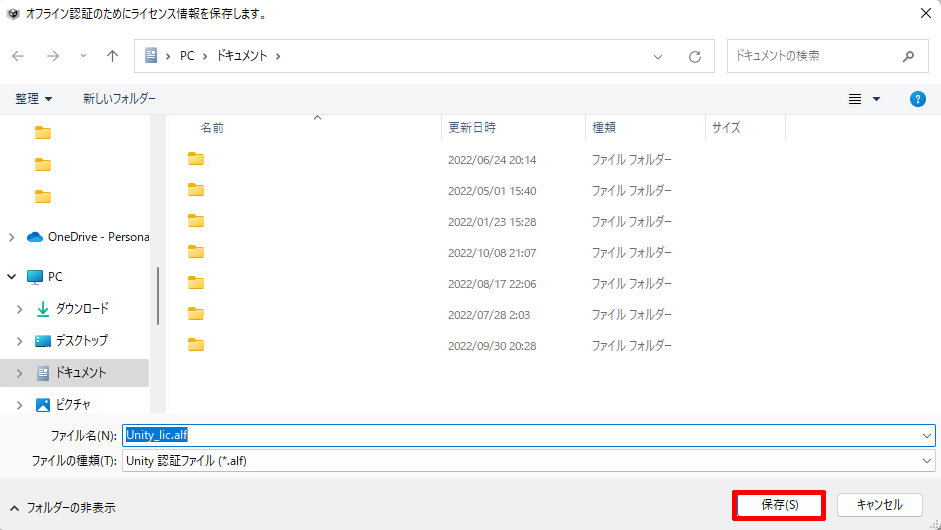Click the search magnifier icon
Viewport: 941px width, 530px height.
pyautogui.click(x=908, y=56)
